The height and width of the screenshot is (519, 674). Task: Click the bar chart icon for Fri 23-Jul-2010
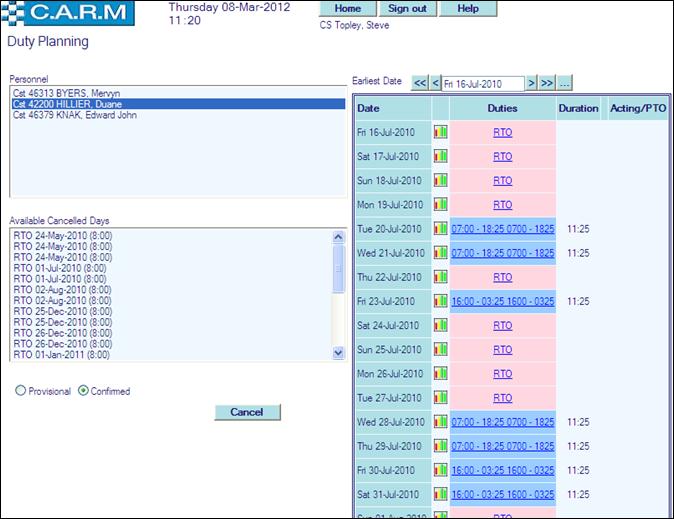(x=440, y=301)
